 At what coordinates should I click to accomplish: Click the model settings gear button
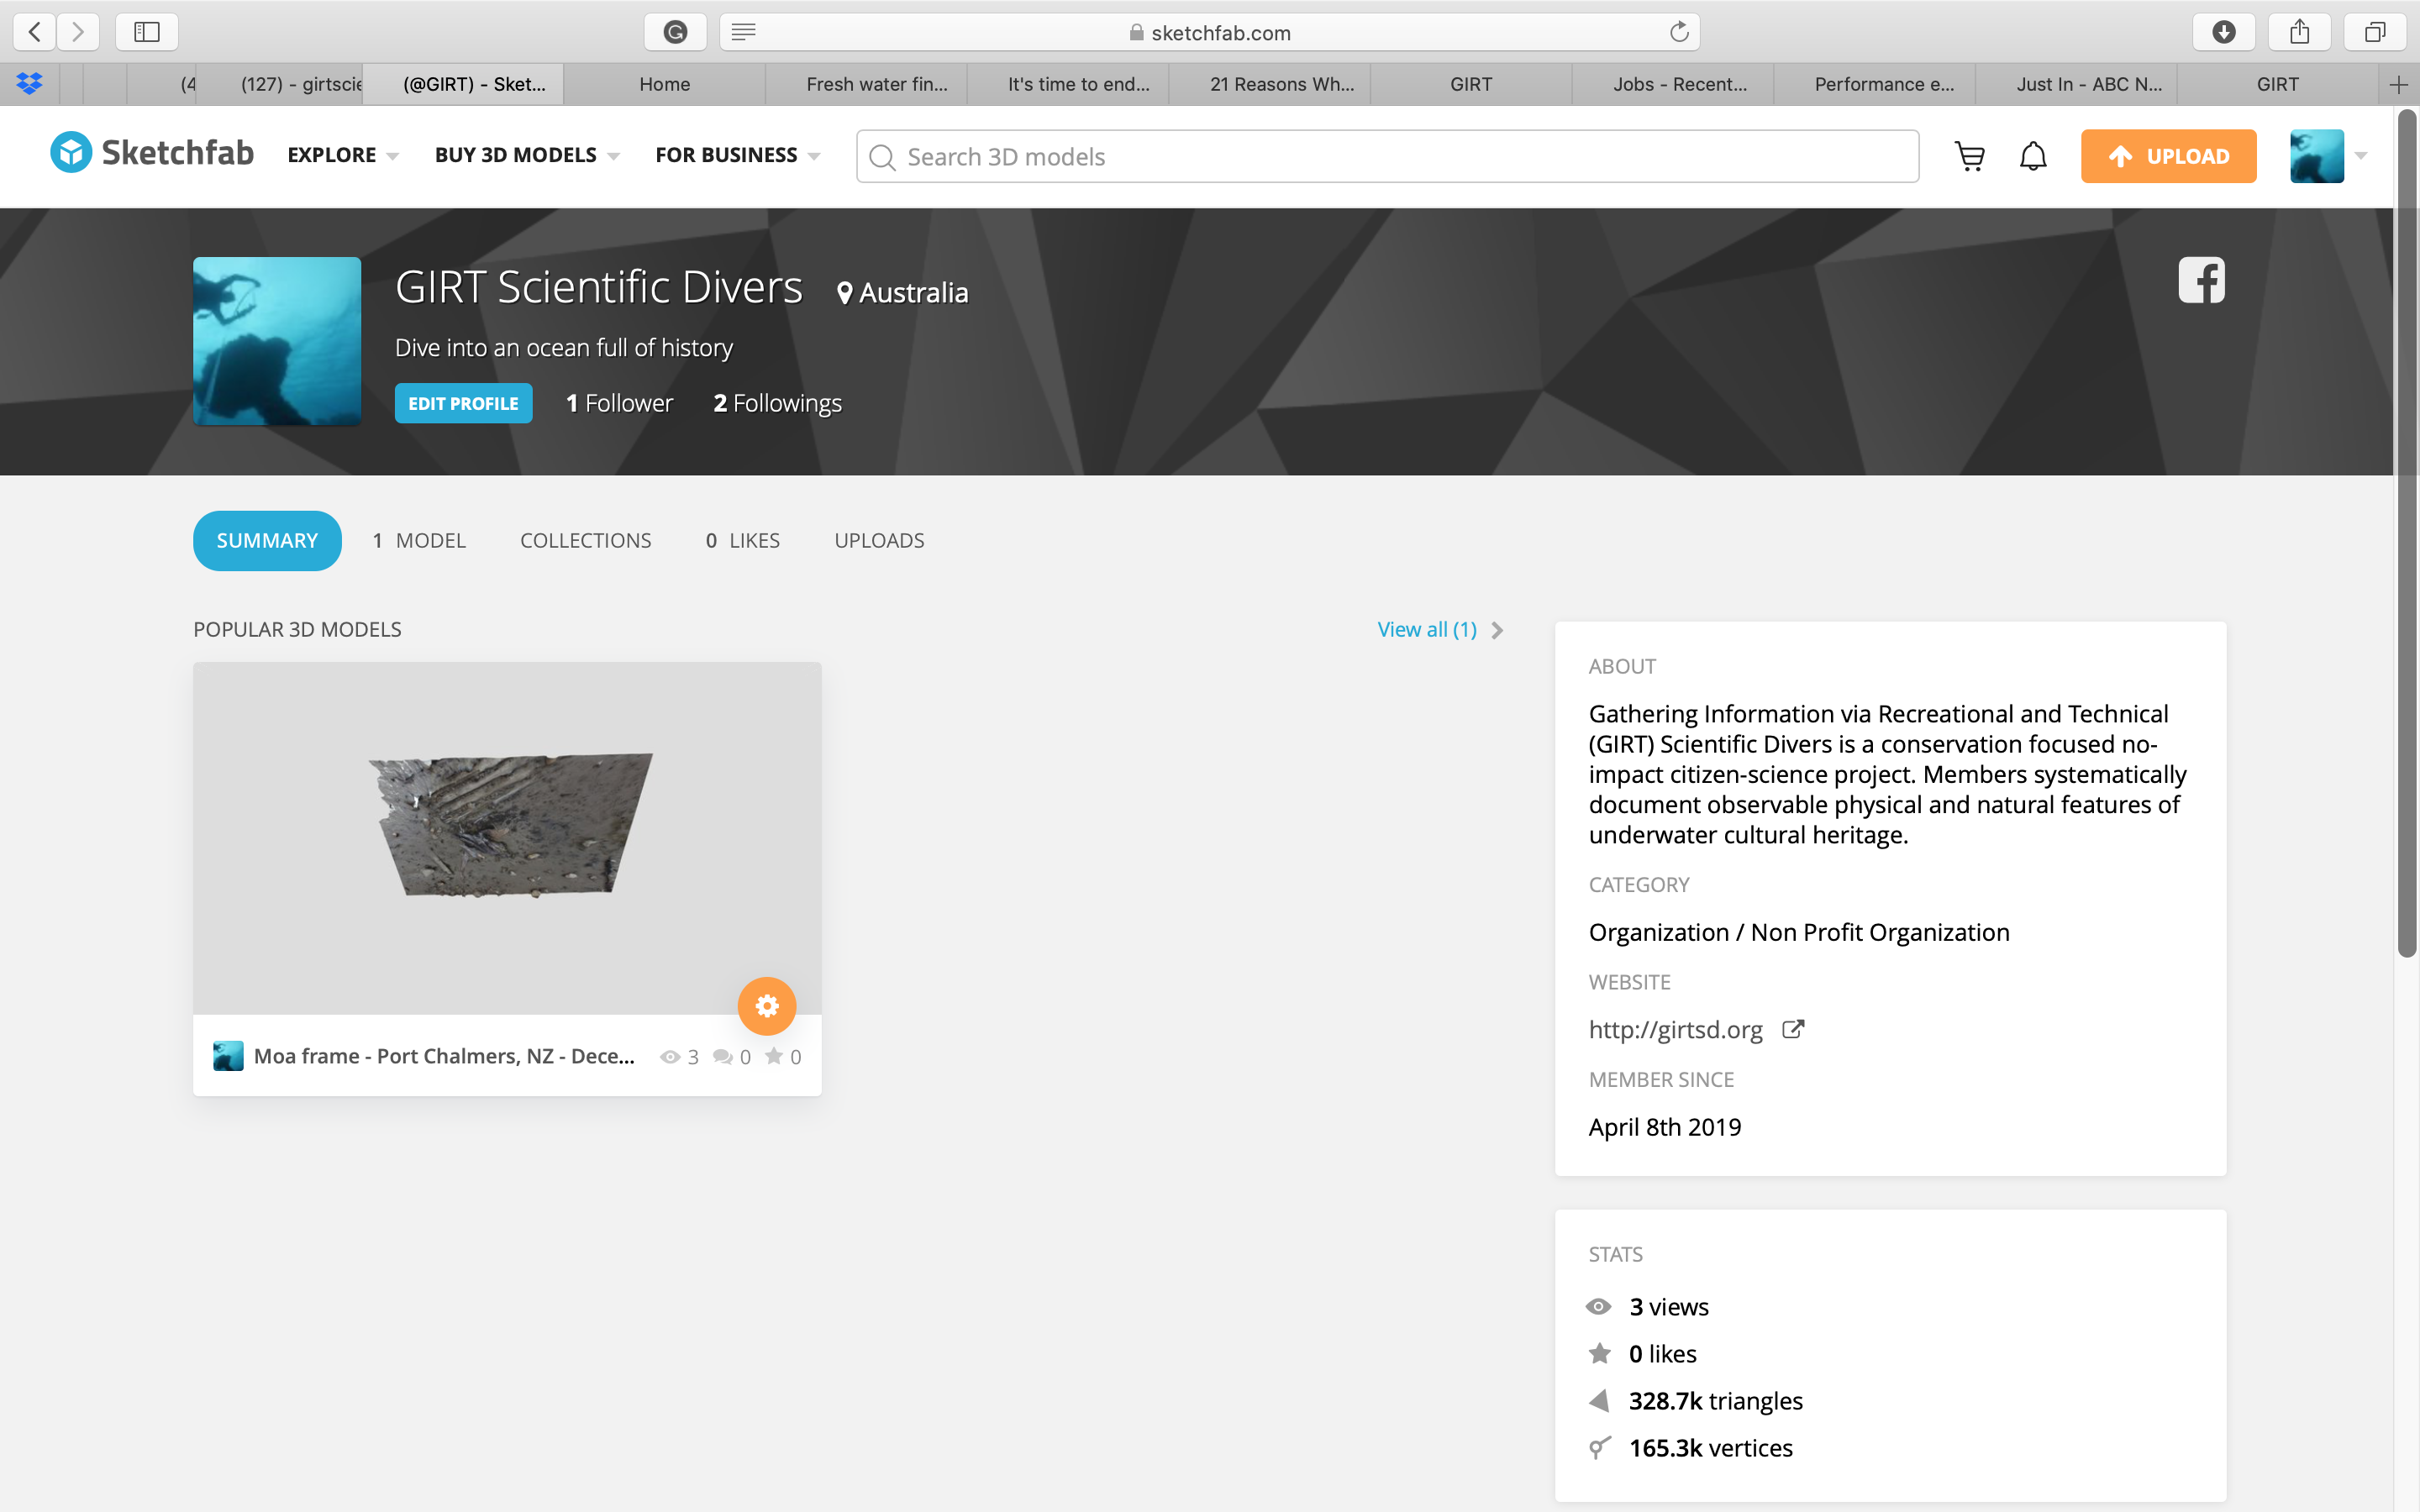pos(767,1006)
